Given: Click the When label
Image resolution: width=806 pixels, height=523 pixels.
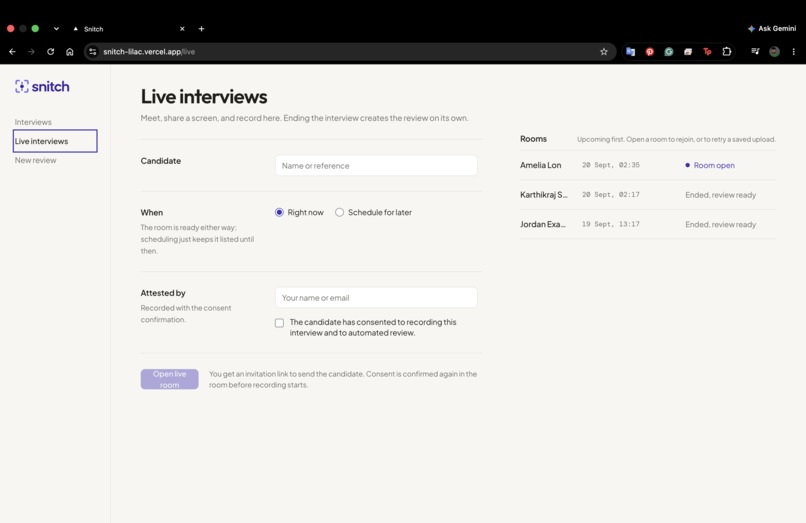Looking at the screenshot, I should click(152, 212).
